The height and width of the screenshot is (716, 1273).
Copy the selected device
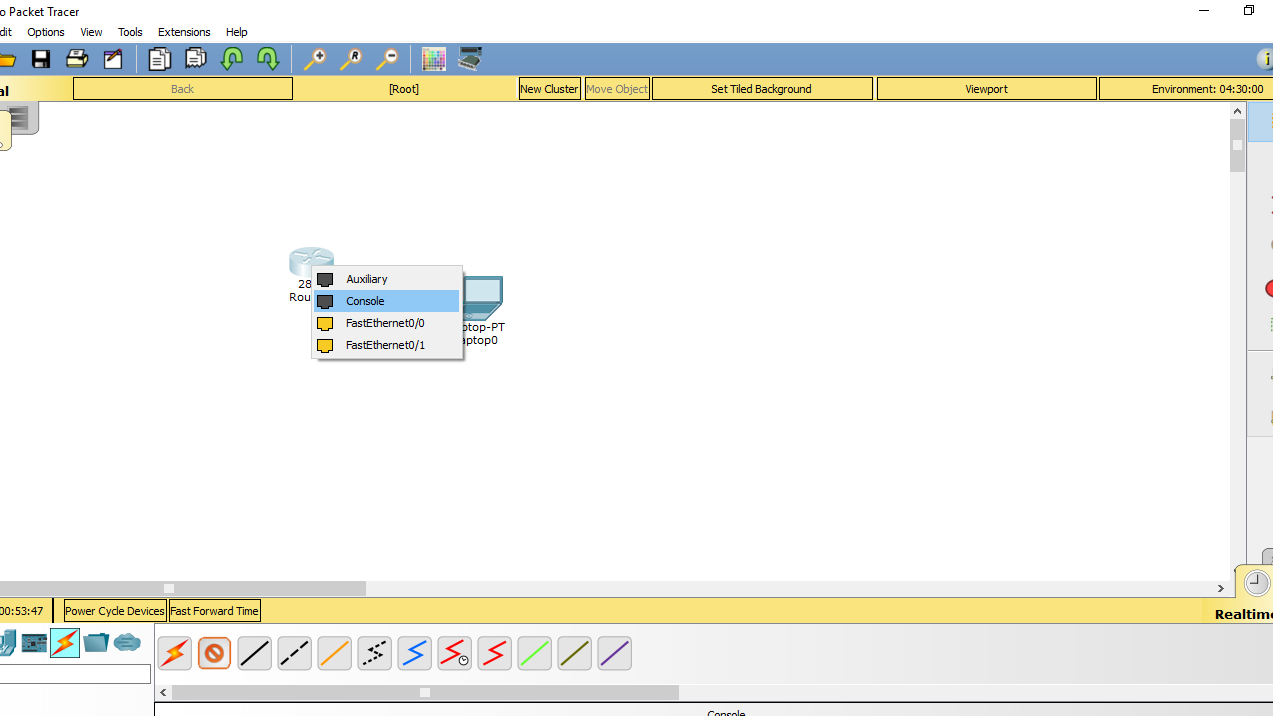[159, 59]
